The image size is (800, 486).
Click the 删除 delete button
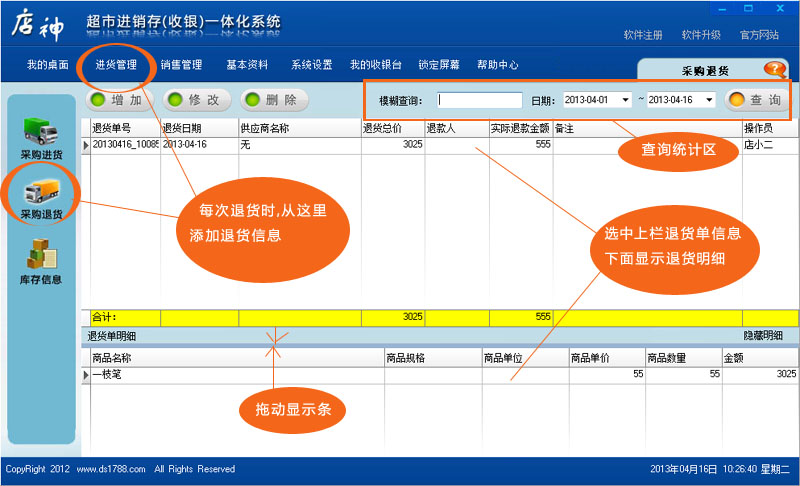(x=274, y=100)
